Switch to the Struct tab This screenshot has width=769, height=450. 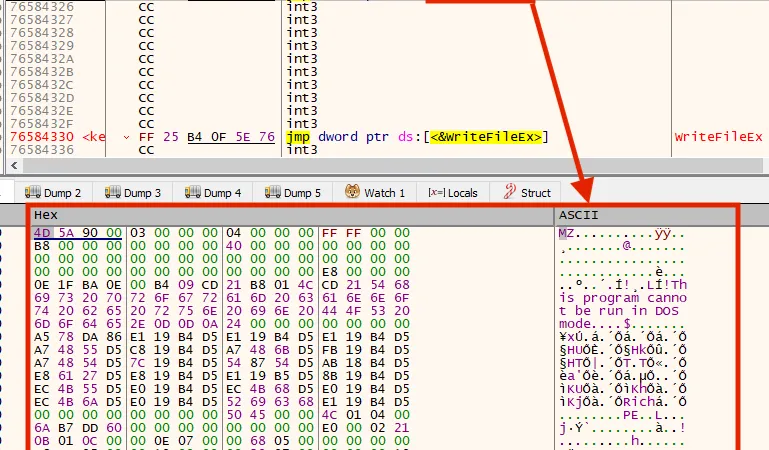[527, 193]
